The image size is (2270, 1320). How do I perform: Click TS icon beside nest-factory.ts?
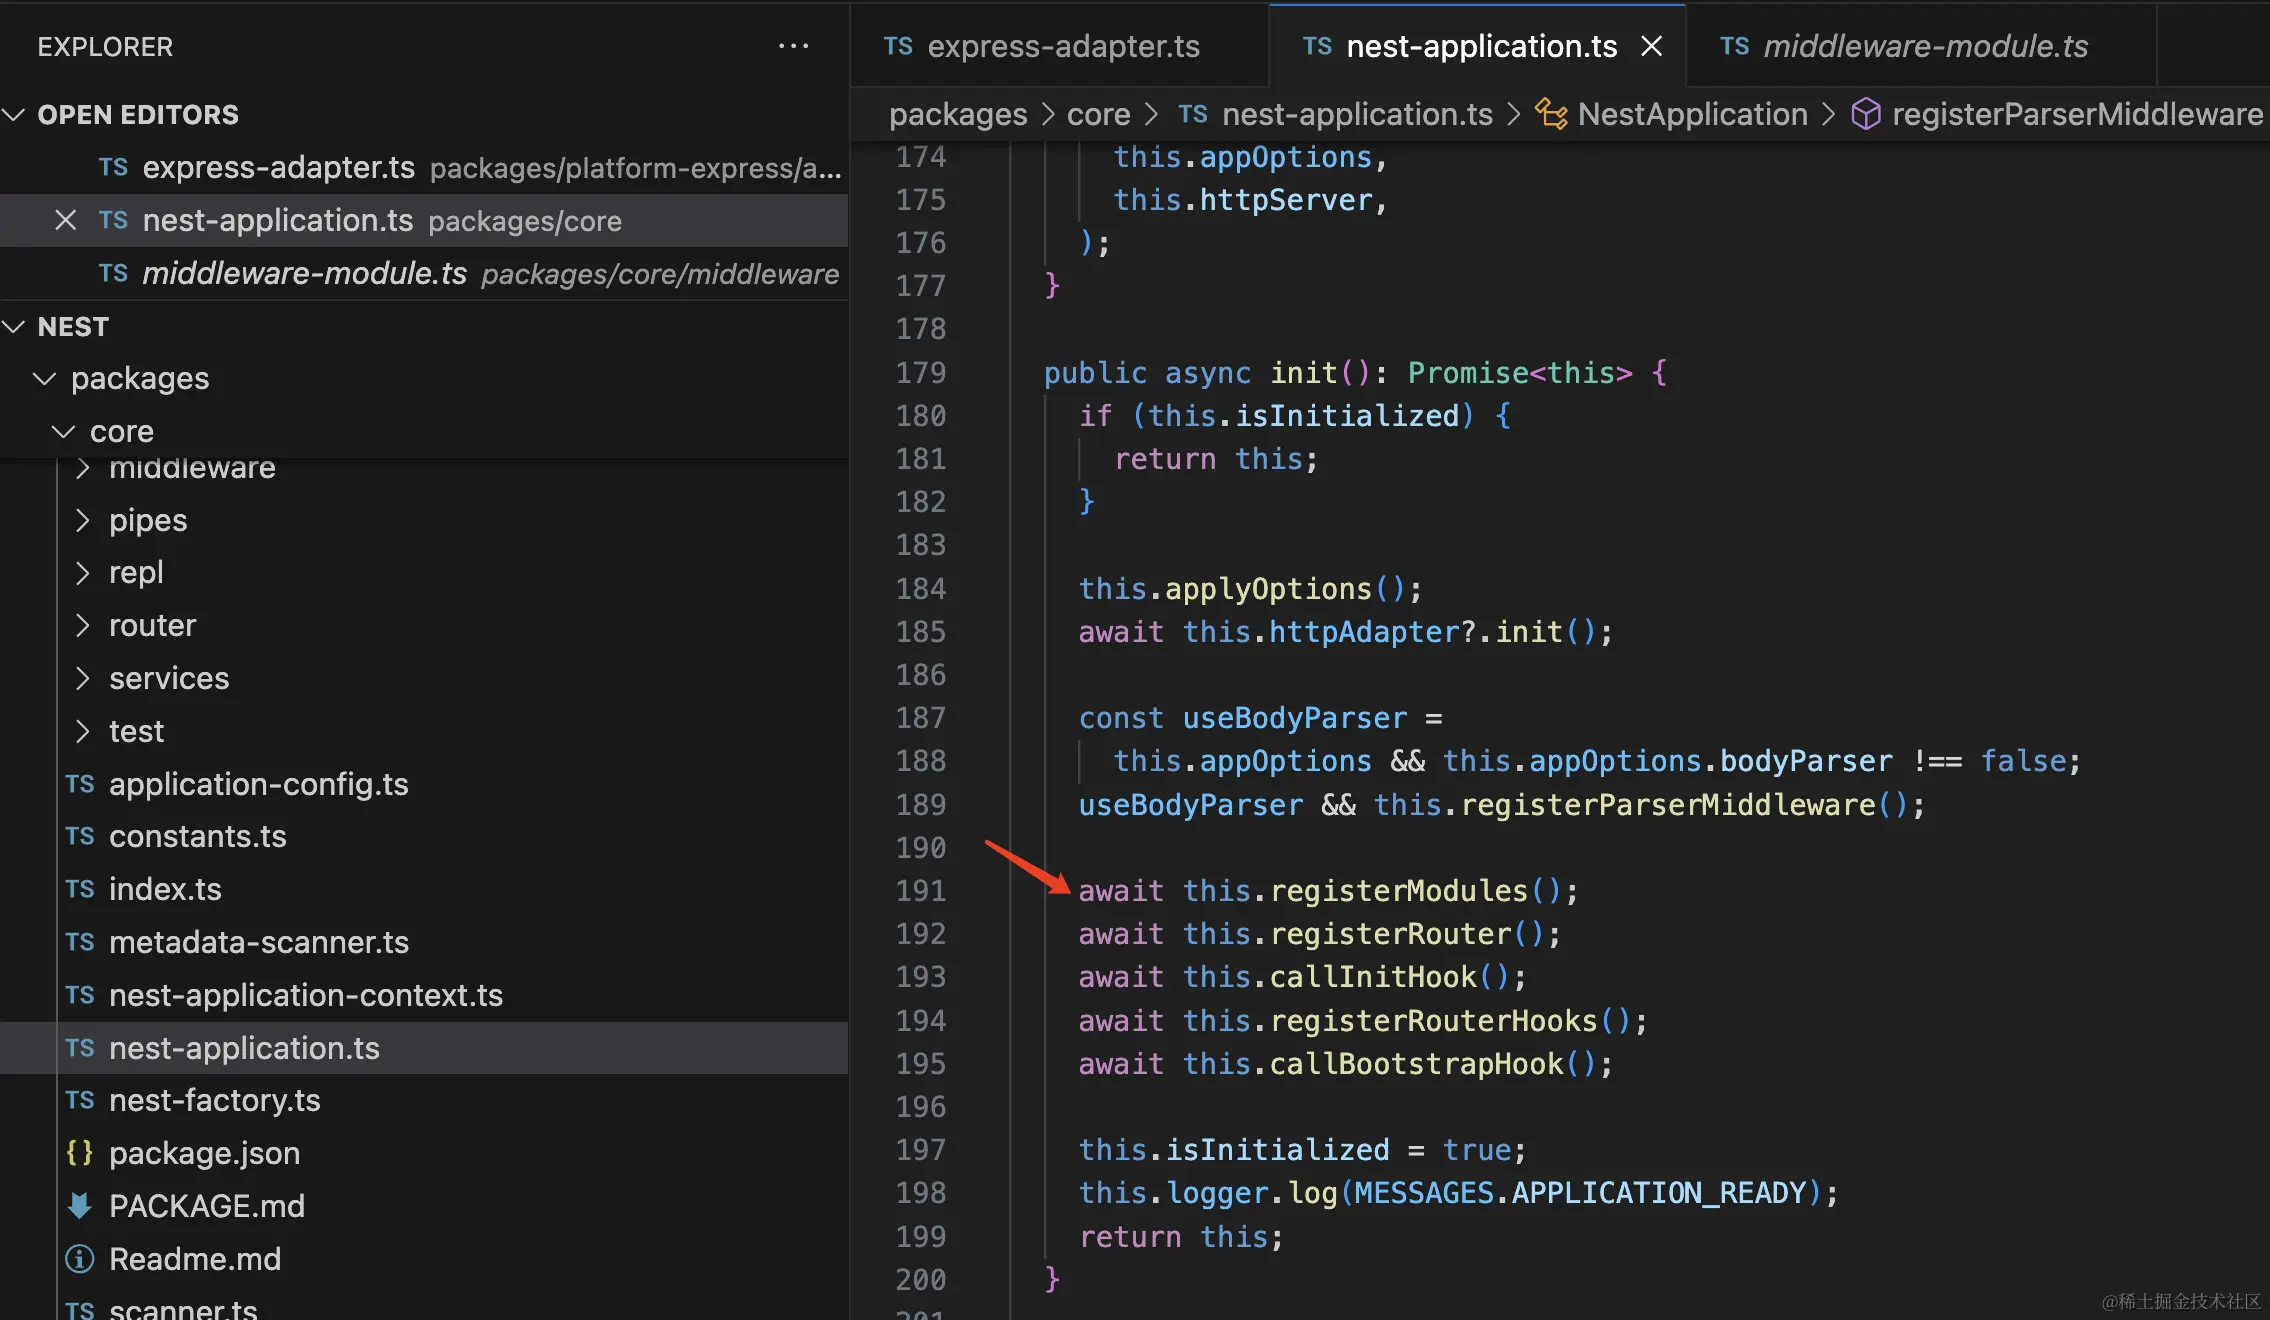(x=80, y=1100)
